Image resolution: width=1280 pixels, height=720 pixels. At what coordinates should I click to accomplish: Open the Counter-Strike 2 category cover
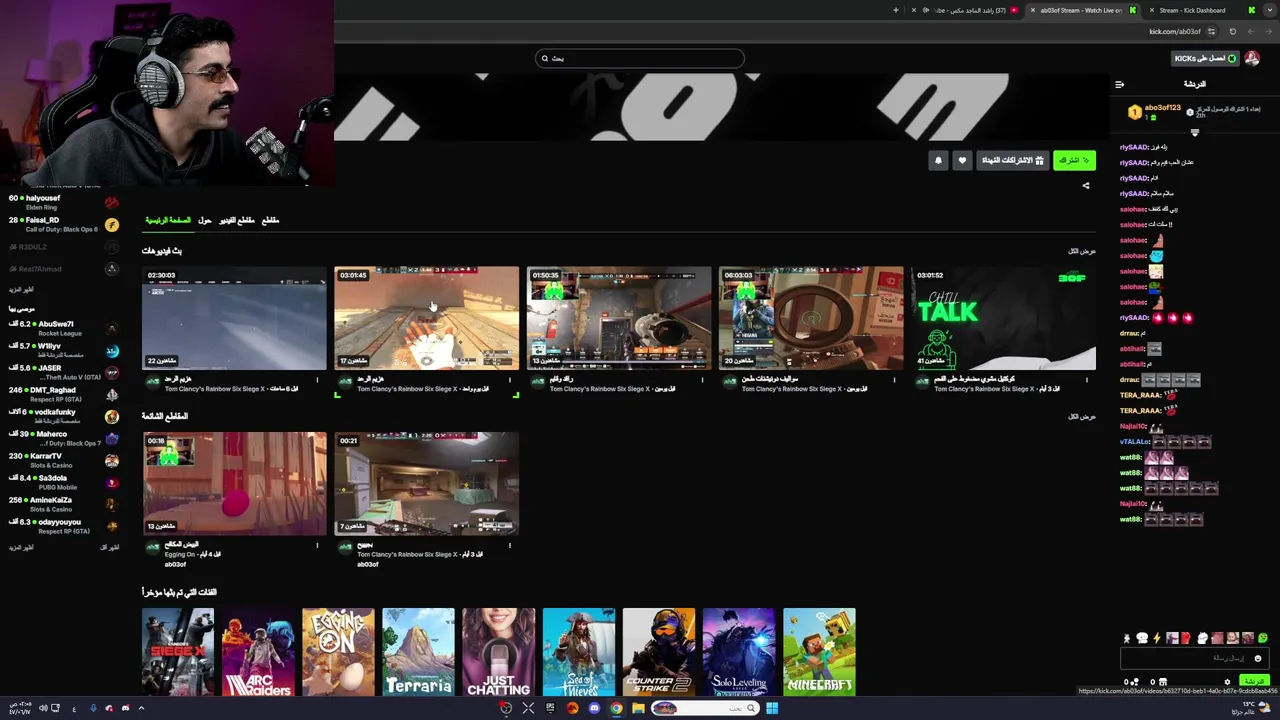point(659,652)
